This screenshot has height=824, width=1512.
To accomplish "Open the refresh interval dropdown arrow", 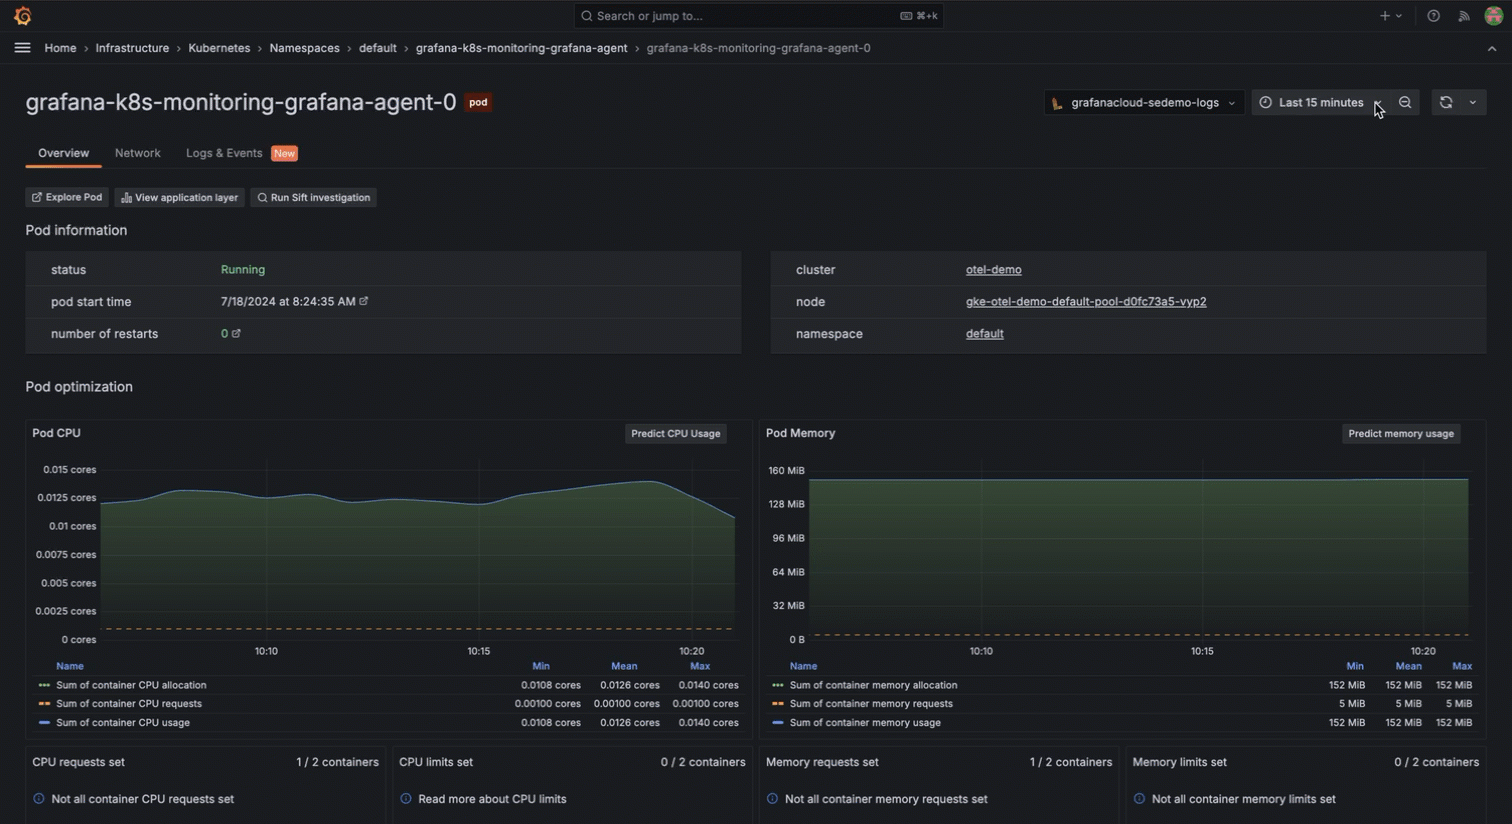I will [1473, 102].
